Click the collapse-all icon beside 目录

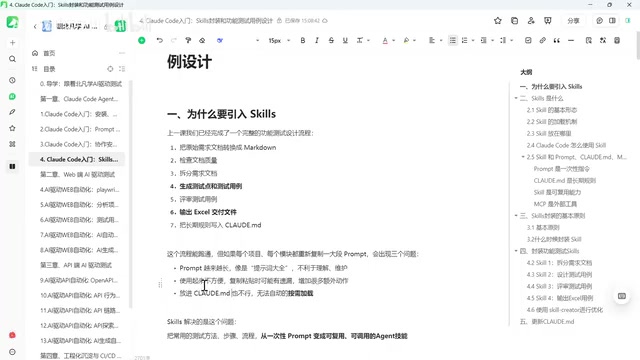122,69
